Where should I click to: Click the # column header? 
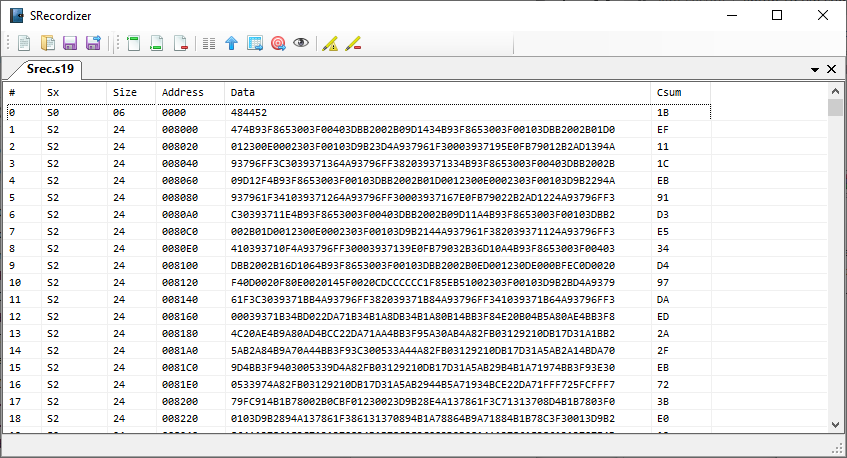pyautogui.click(x=22, y=92)
